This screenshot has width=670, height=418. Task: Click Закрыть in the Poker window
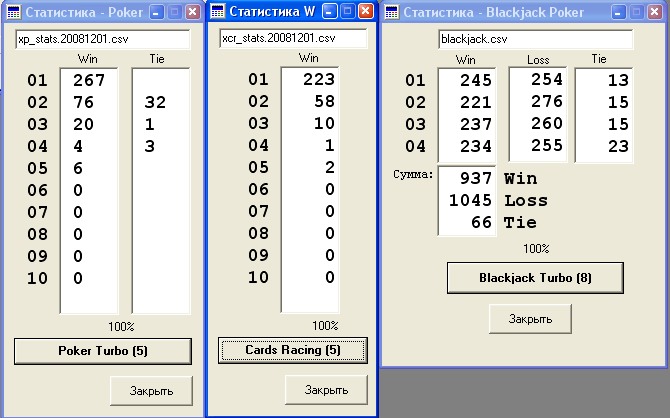149,390
